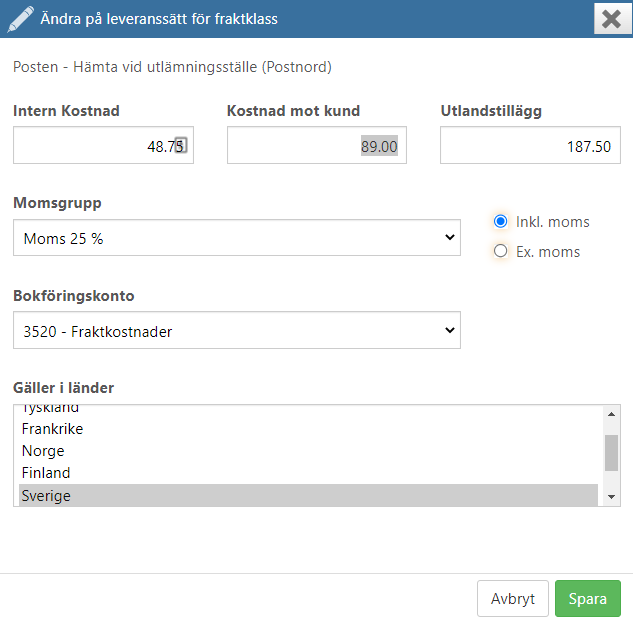Cancel with the Avbryt button

pos(513,599)
